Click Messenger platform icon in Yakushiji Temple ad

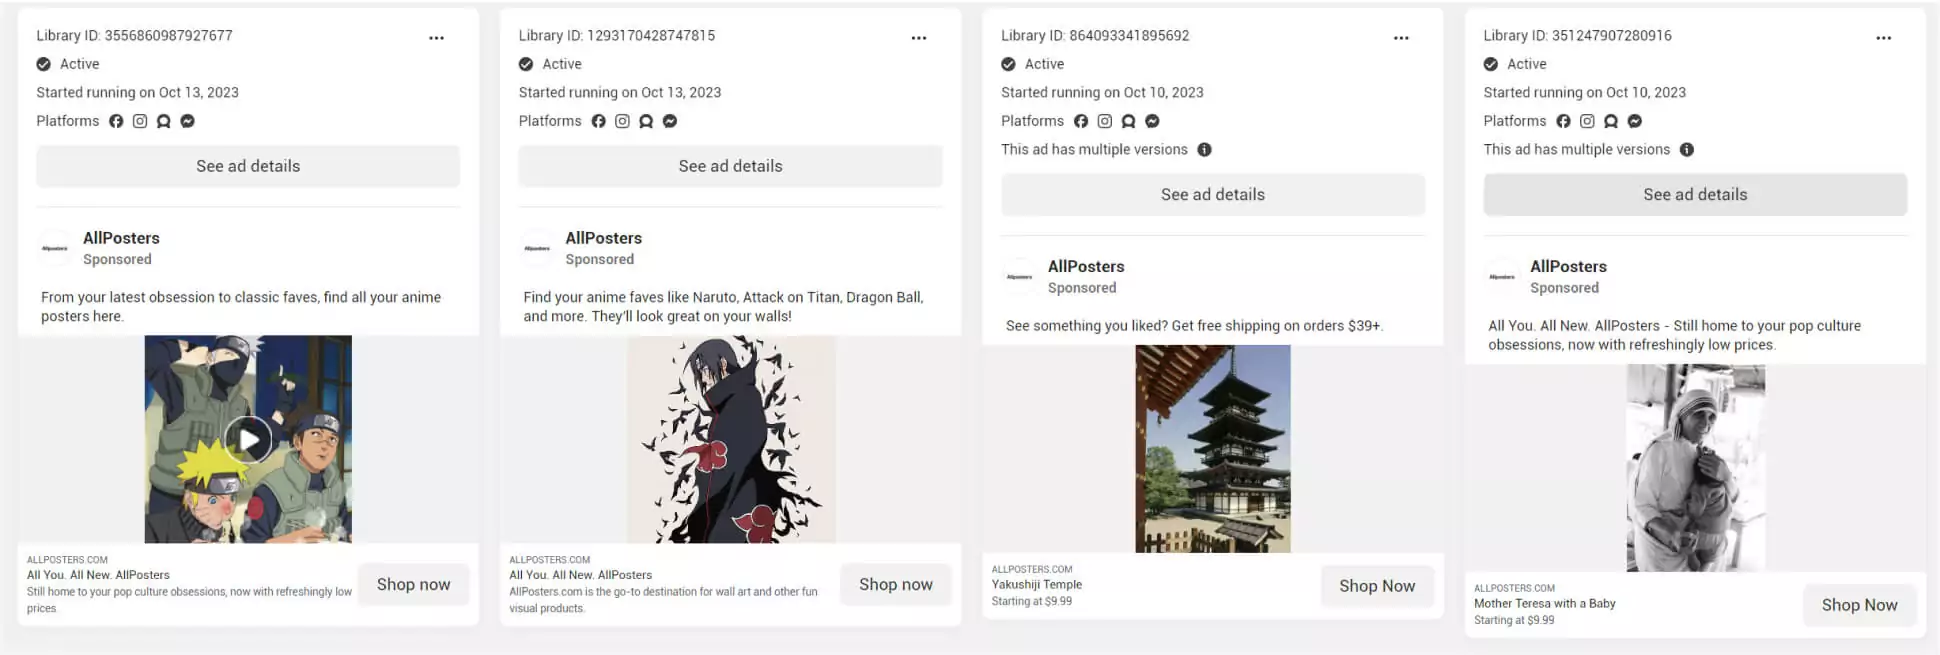pyautogui.click(x=1152, y=121)
